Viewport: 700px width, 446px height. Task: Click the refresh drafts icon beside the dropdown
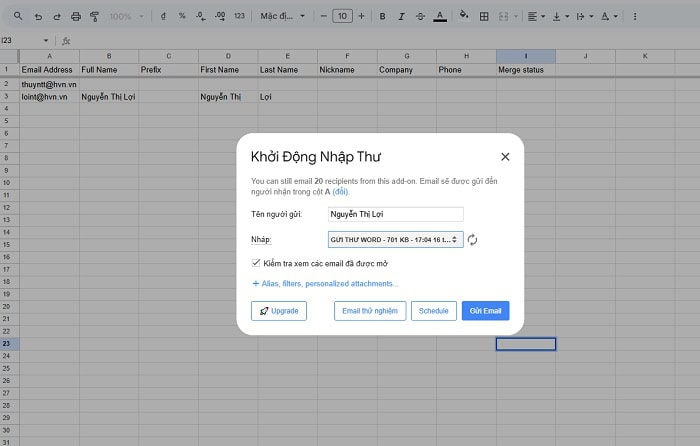point(473,240)
